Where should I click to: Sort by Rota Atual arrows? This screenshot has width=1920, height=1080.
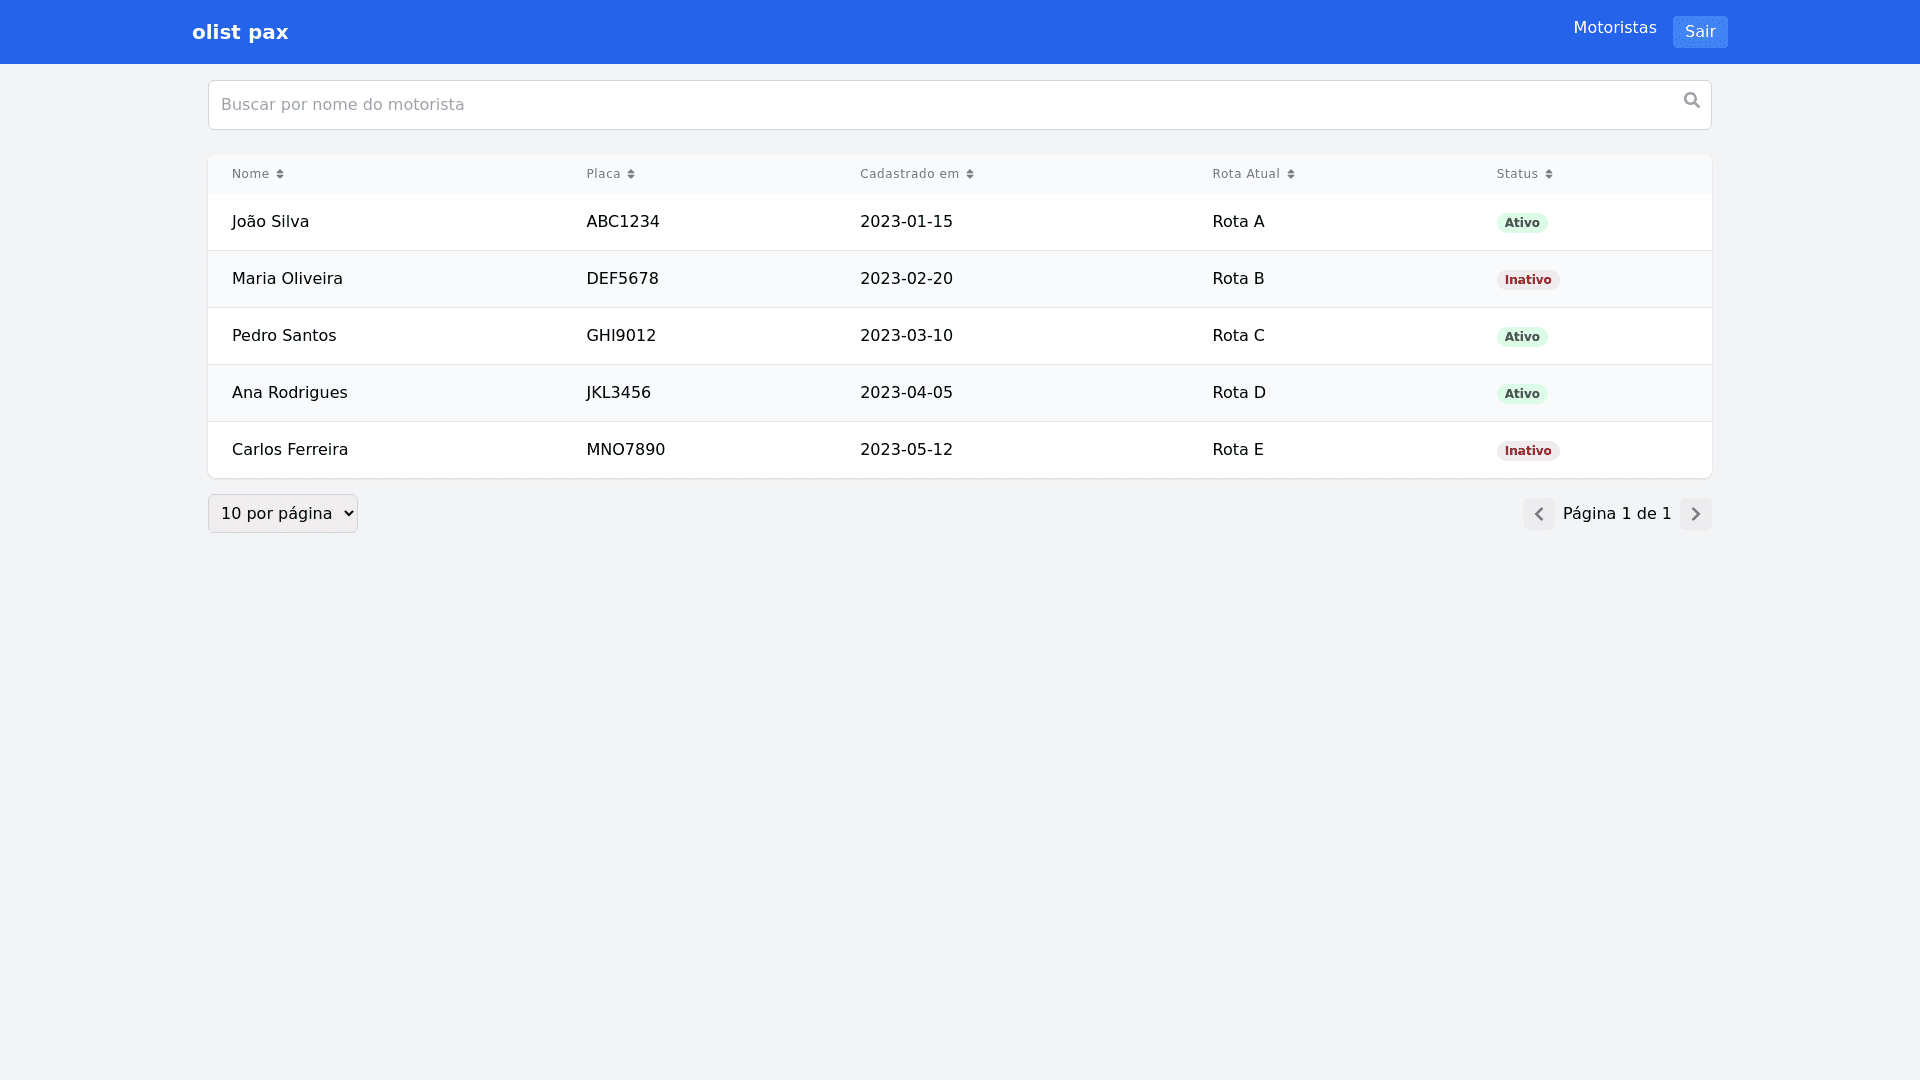click(x=1290, y=174)
